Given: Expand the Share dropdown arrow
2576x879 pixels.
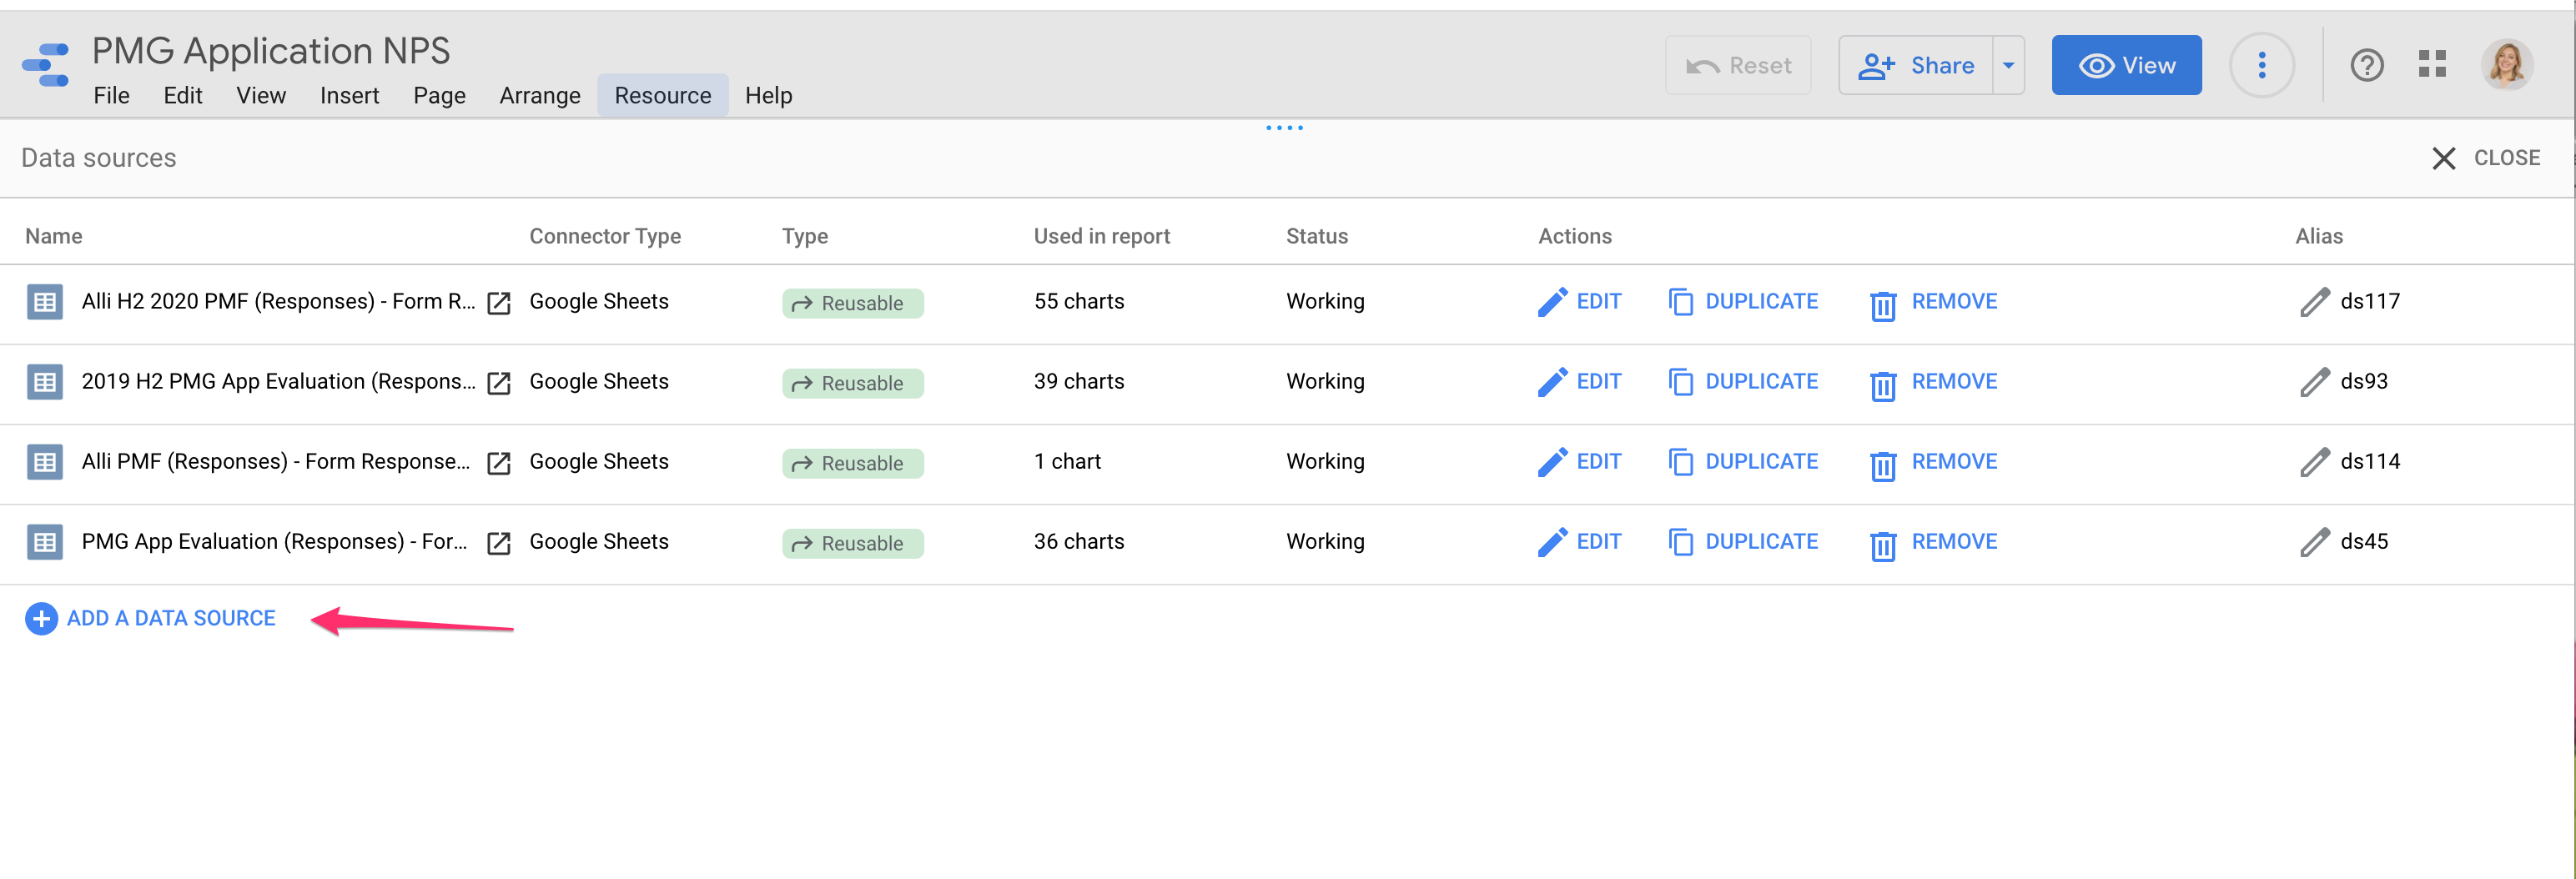Looking at the screenshot, I should coord(2008,66).
